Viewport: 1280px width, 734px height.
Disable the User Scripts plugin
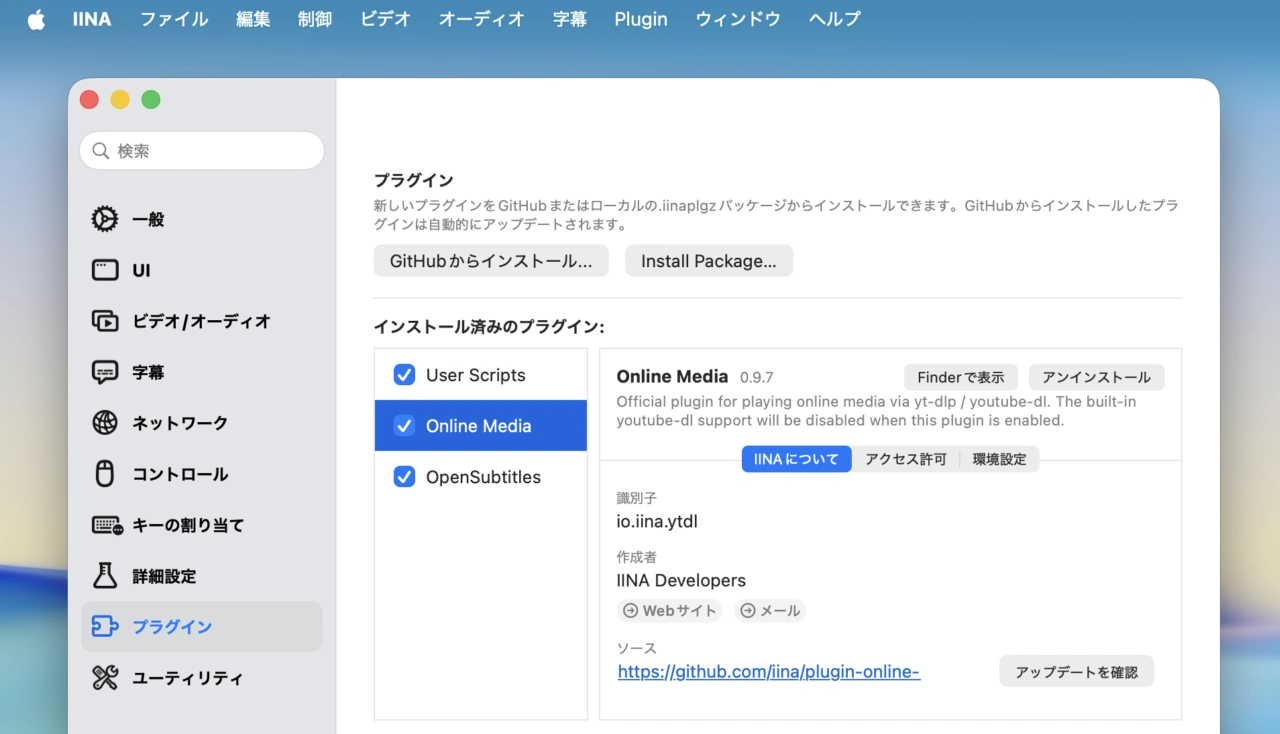(404, 375)
